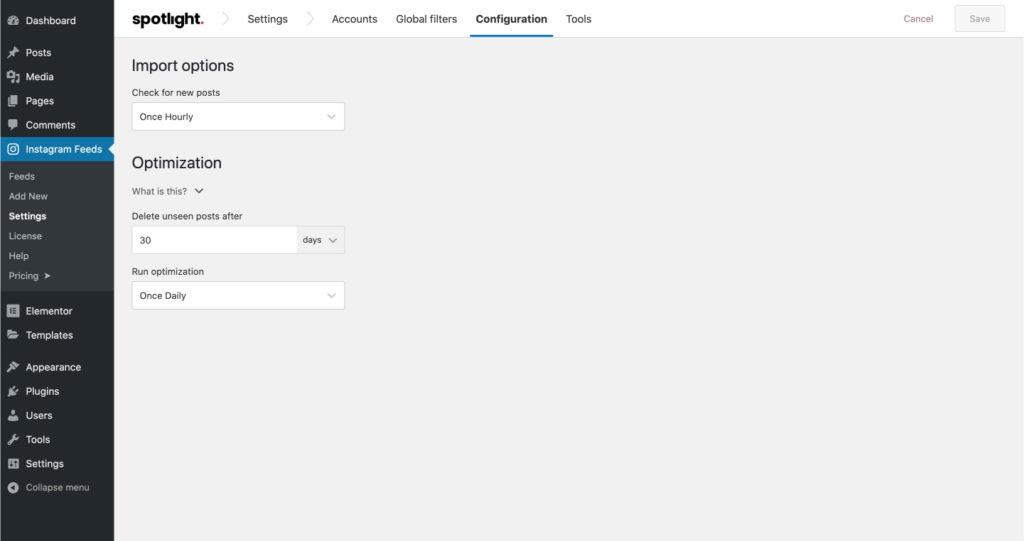Open the Media menu item
Image resolution: width=1024 pixels, height=541 pixels.
pyautogui.click(x=57, y=76)
